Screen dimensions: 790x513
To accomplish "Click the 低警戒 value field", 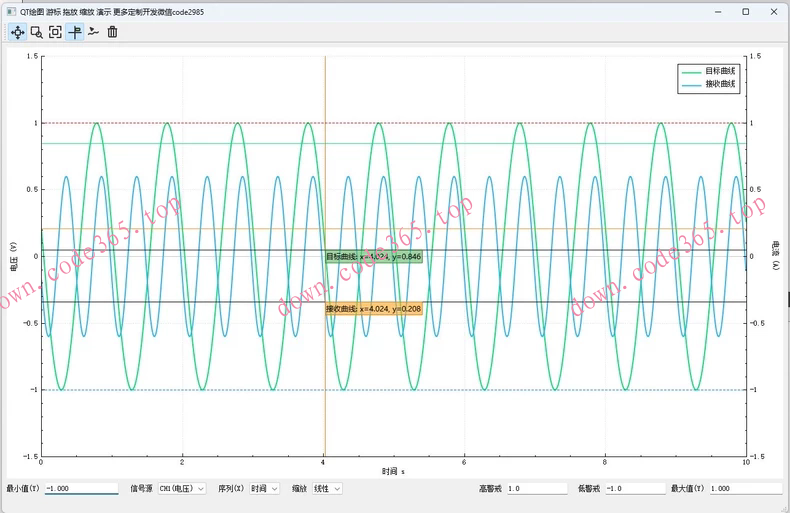I will pos(635,489).
